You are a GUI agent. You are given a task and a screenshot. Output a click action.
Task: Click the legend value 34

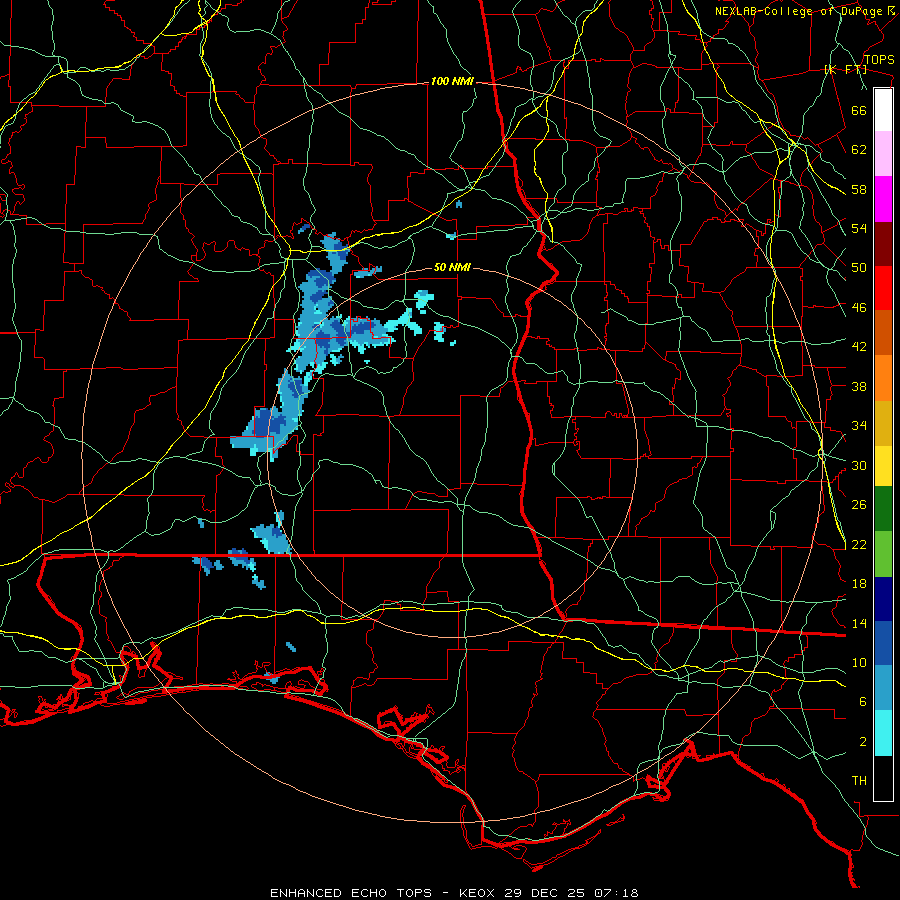pos(859,426)
